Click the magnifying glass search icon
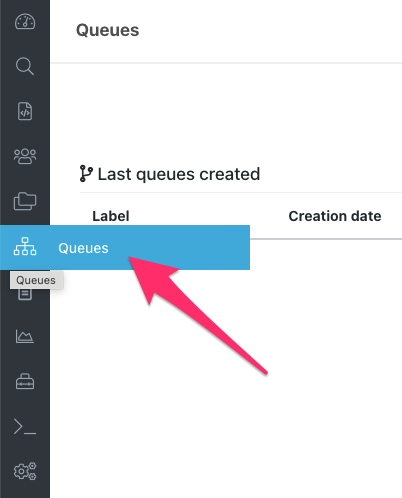This screenshot has width=402, height=498. [x=25, y=66]
